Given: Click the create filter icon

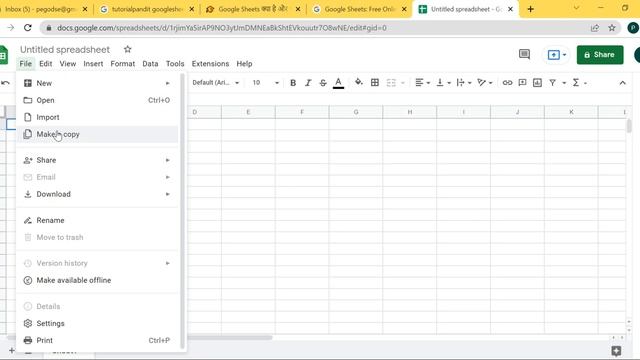Looking at the screenshot, I should click(552, 83).
